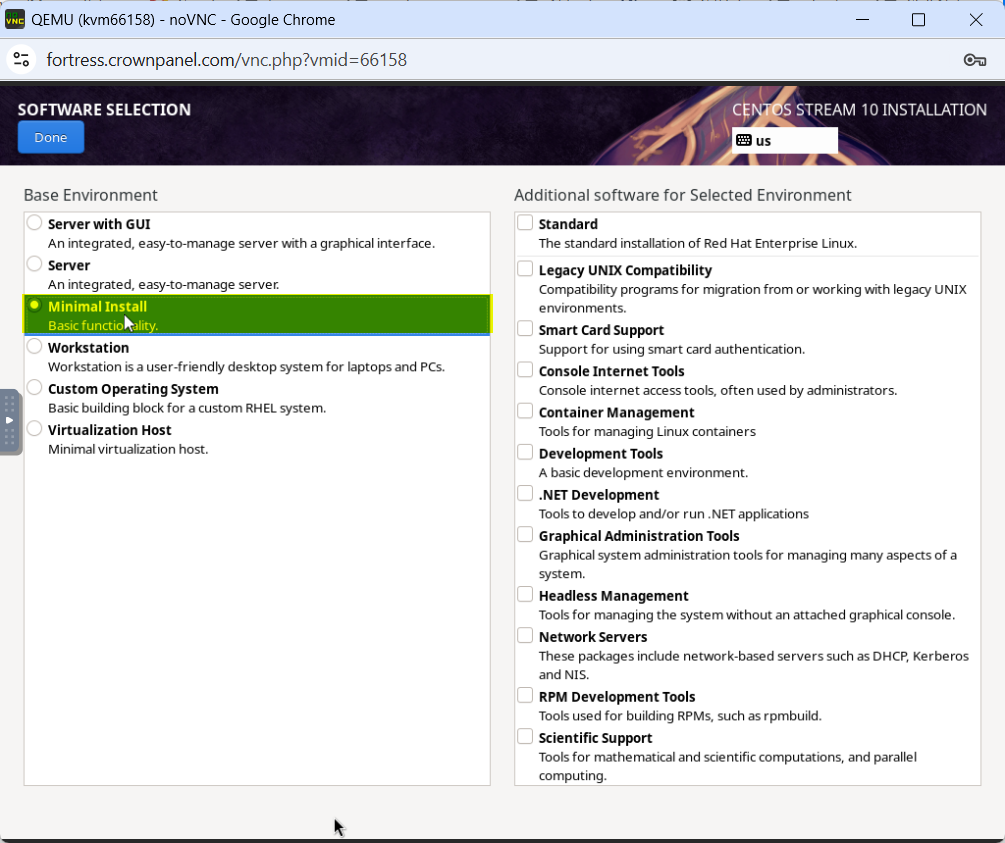Screen dimensions: 1005x843
Task: Click the noVNC favicon in title bar
Action: click(x=15, y=20)
